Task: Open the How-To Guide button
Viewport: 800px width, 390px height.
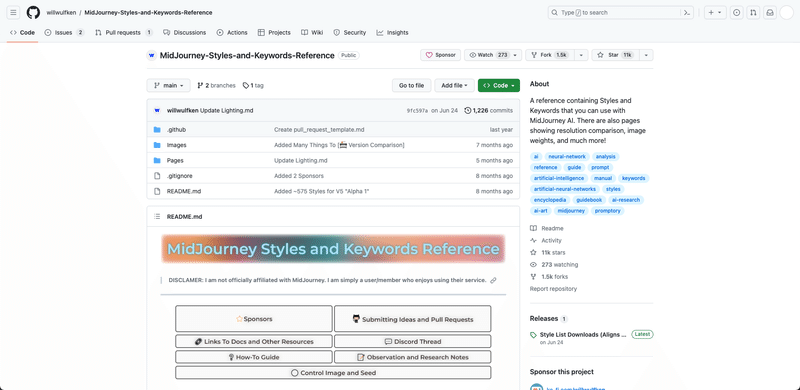Action: [254, 357]
